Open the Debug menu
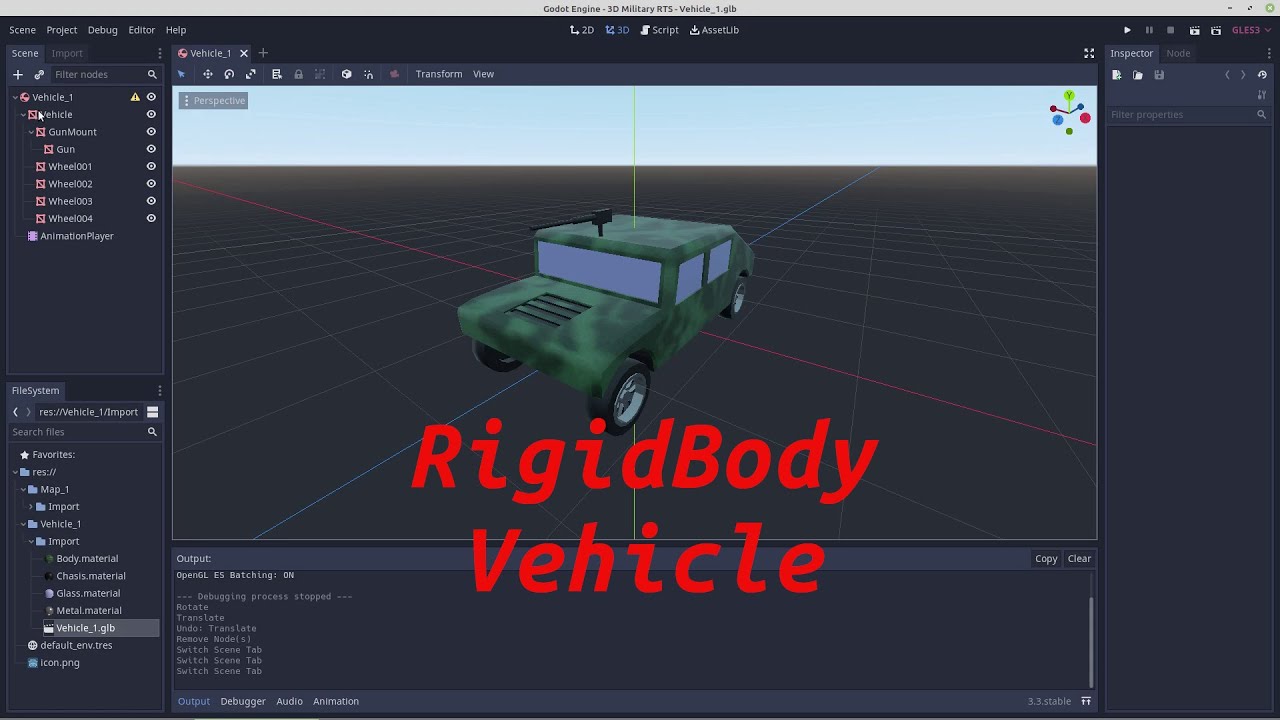Screen dimensions: 1280x720 tap(102, 30)
